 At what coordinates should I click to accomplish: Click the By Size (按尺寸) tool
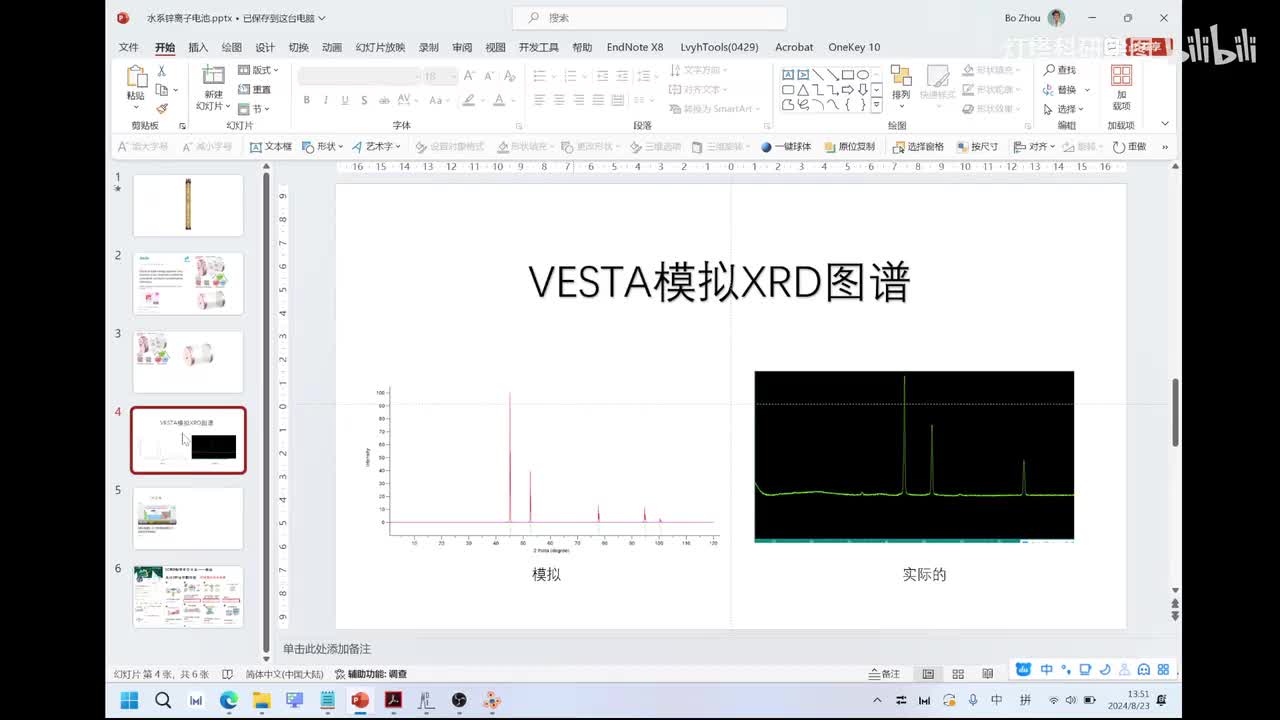[978, 147]
